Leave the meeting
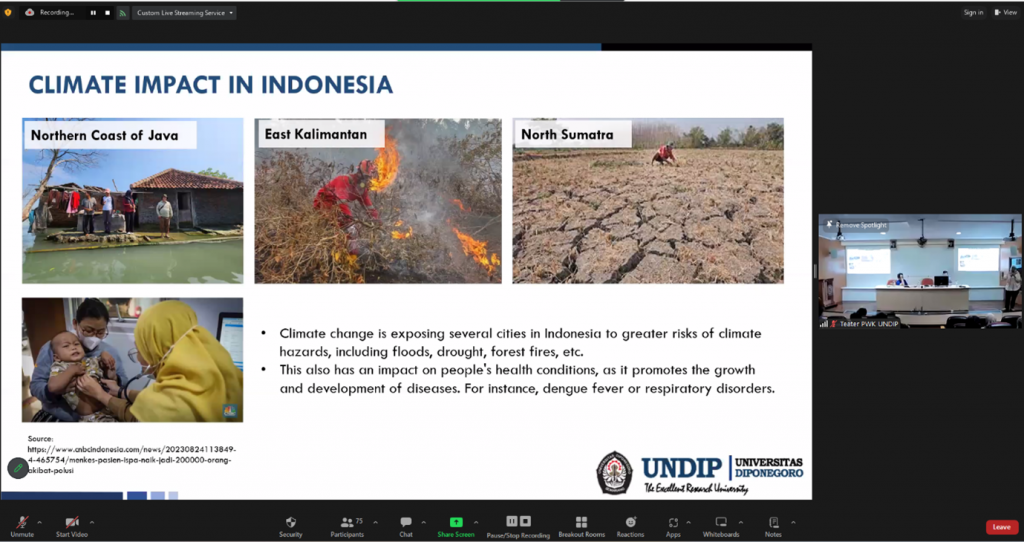The image size is (1024, 542). coord(1001,527)
